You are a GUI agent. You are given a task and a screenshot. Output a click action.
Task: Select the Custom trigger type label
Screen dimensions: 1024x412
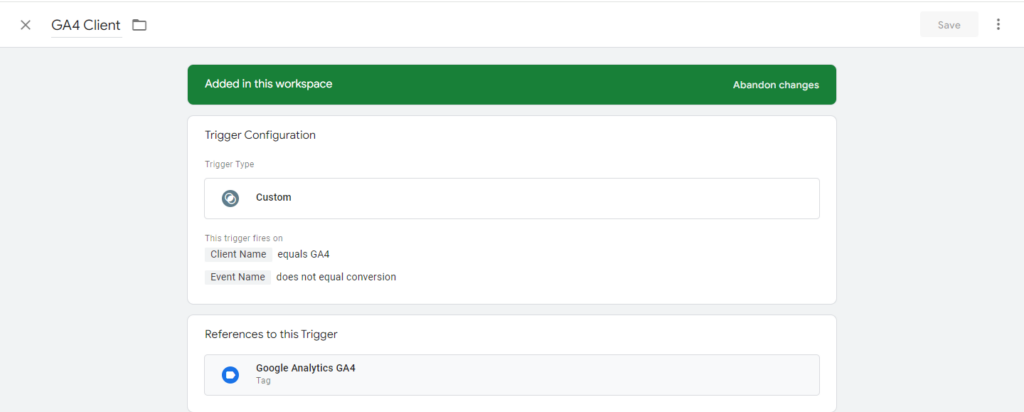pyautogui.click(x=273, y=198)
